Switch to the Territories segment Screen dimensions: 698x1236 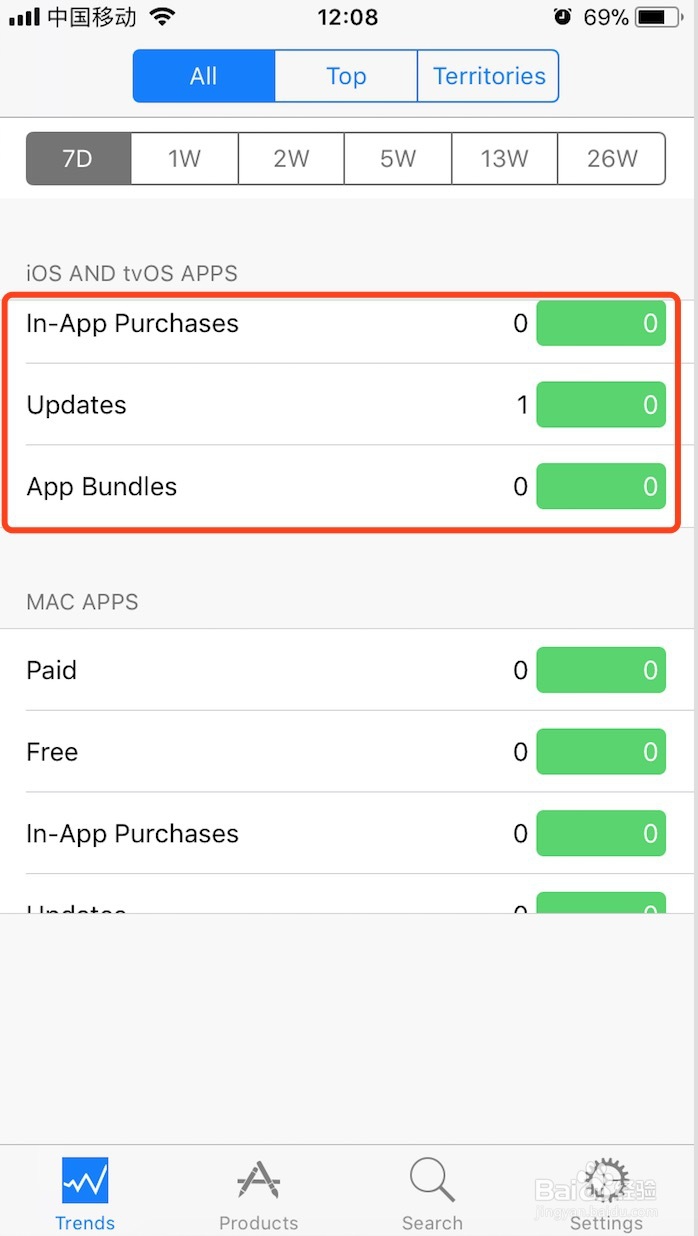[x=488, y=76]
